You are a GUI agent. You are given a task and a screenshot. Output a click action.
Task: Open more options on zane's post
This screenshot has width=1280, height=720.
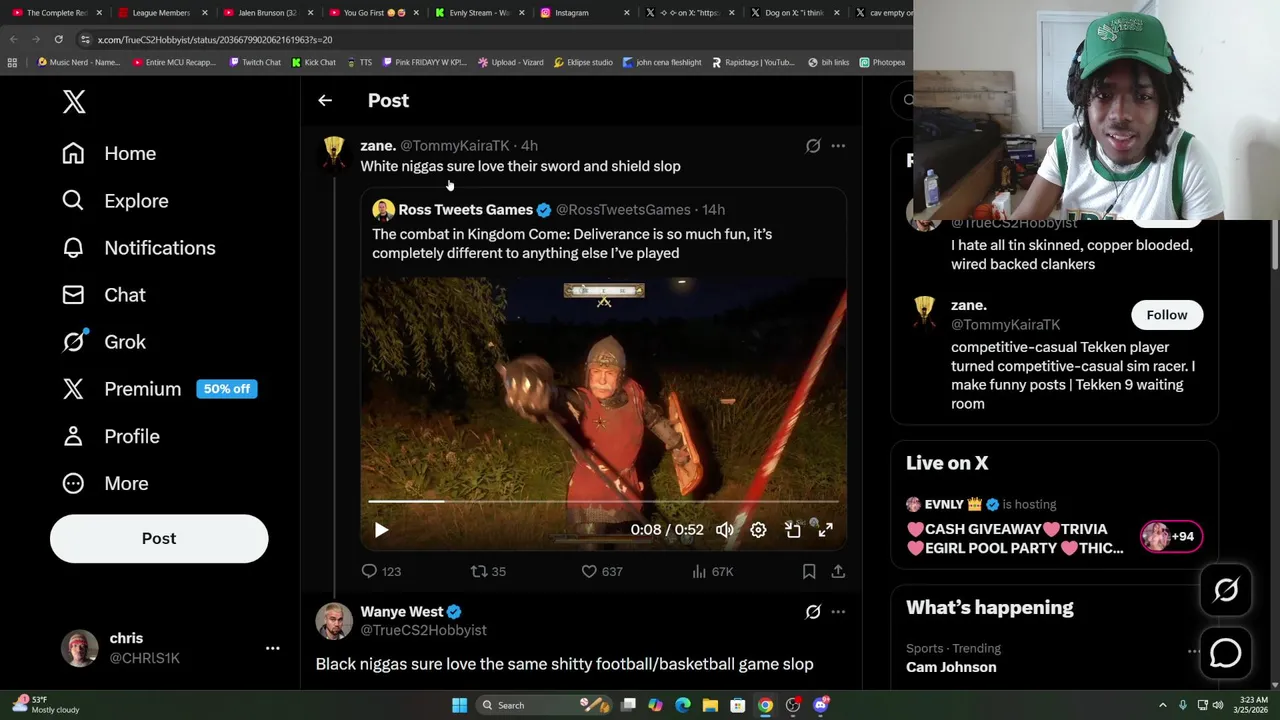[838, 146]
